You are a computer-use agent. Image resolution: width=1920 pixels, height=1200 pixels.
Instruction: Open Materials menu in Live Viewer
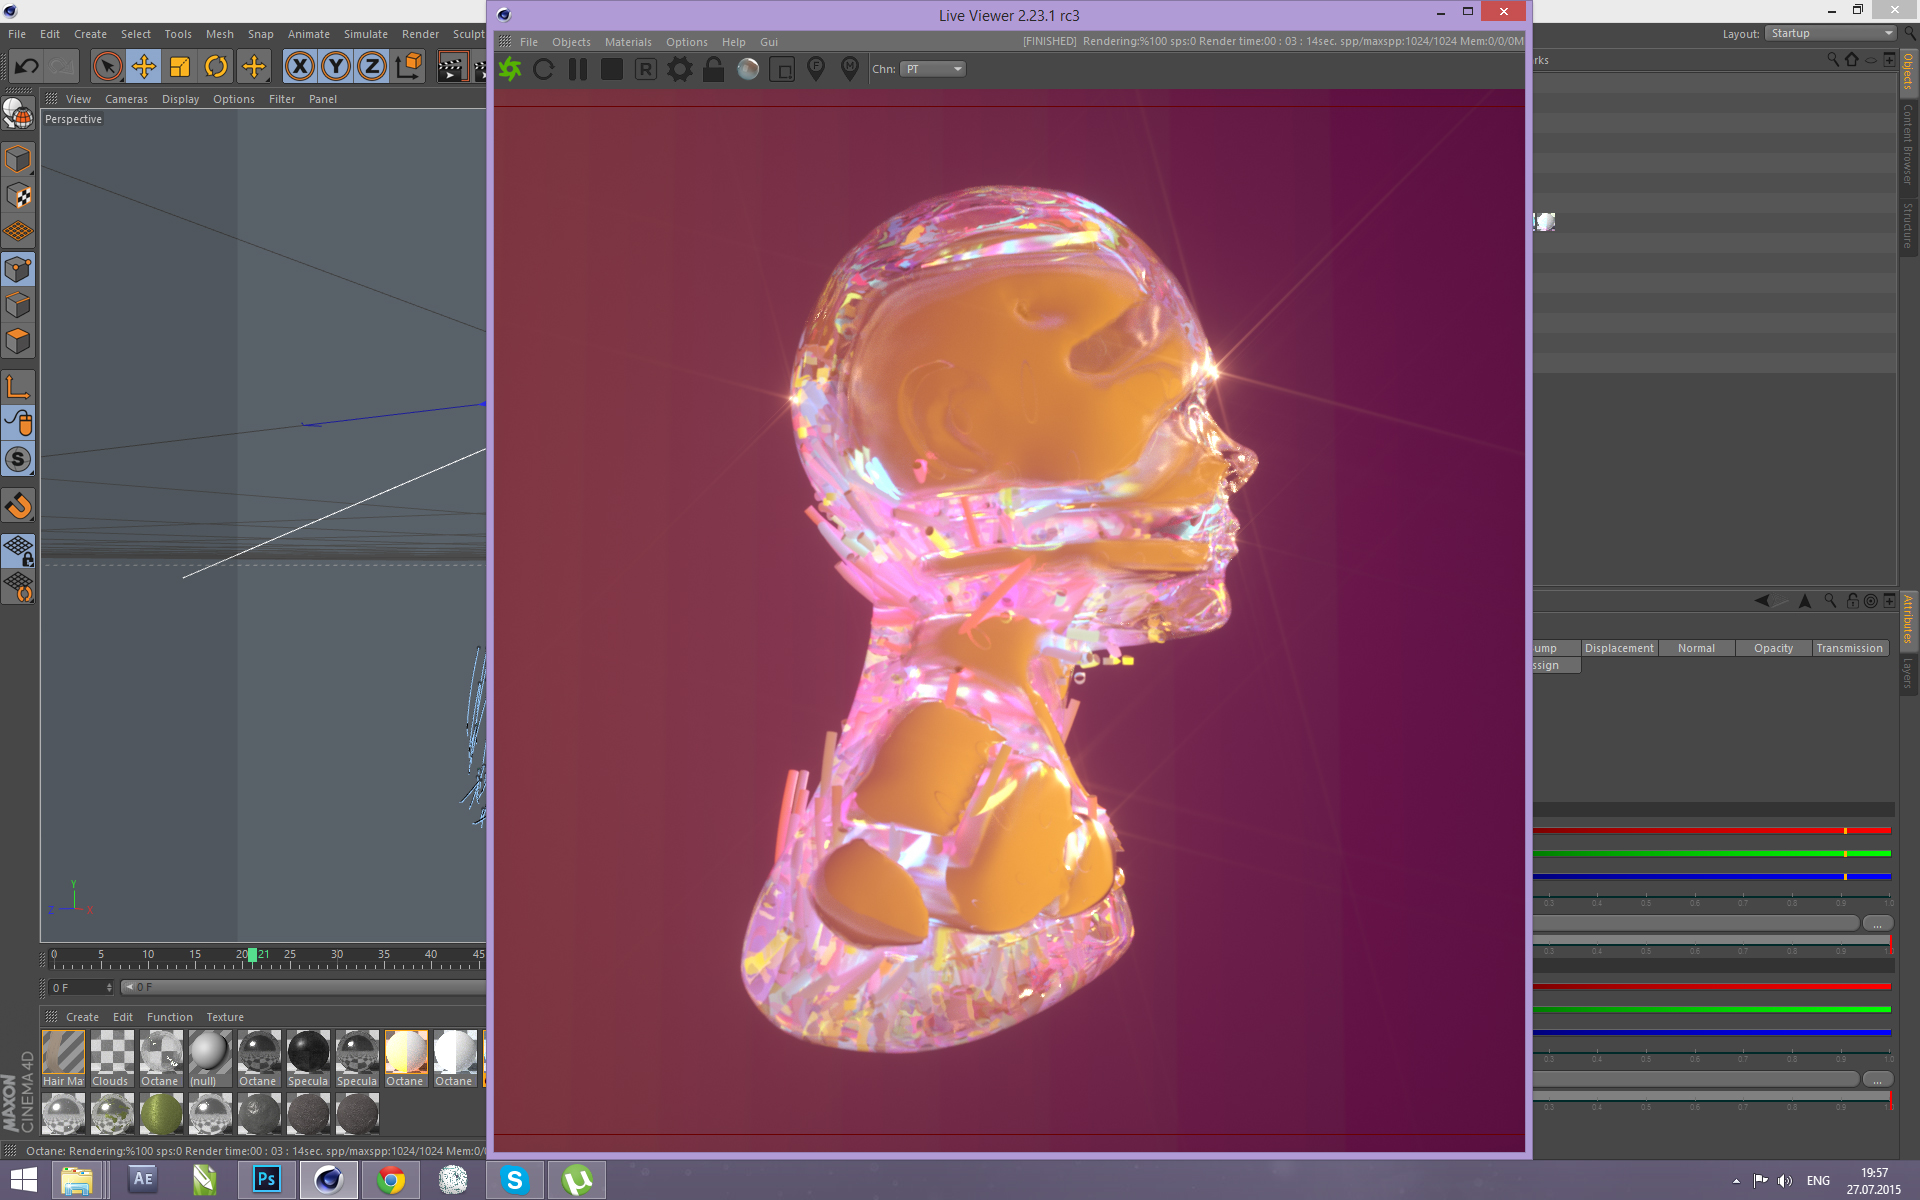627,42
